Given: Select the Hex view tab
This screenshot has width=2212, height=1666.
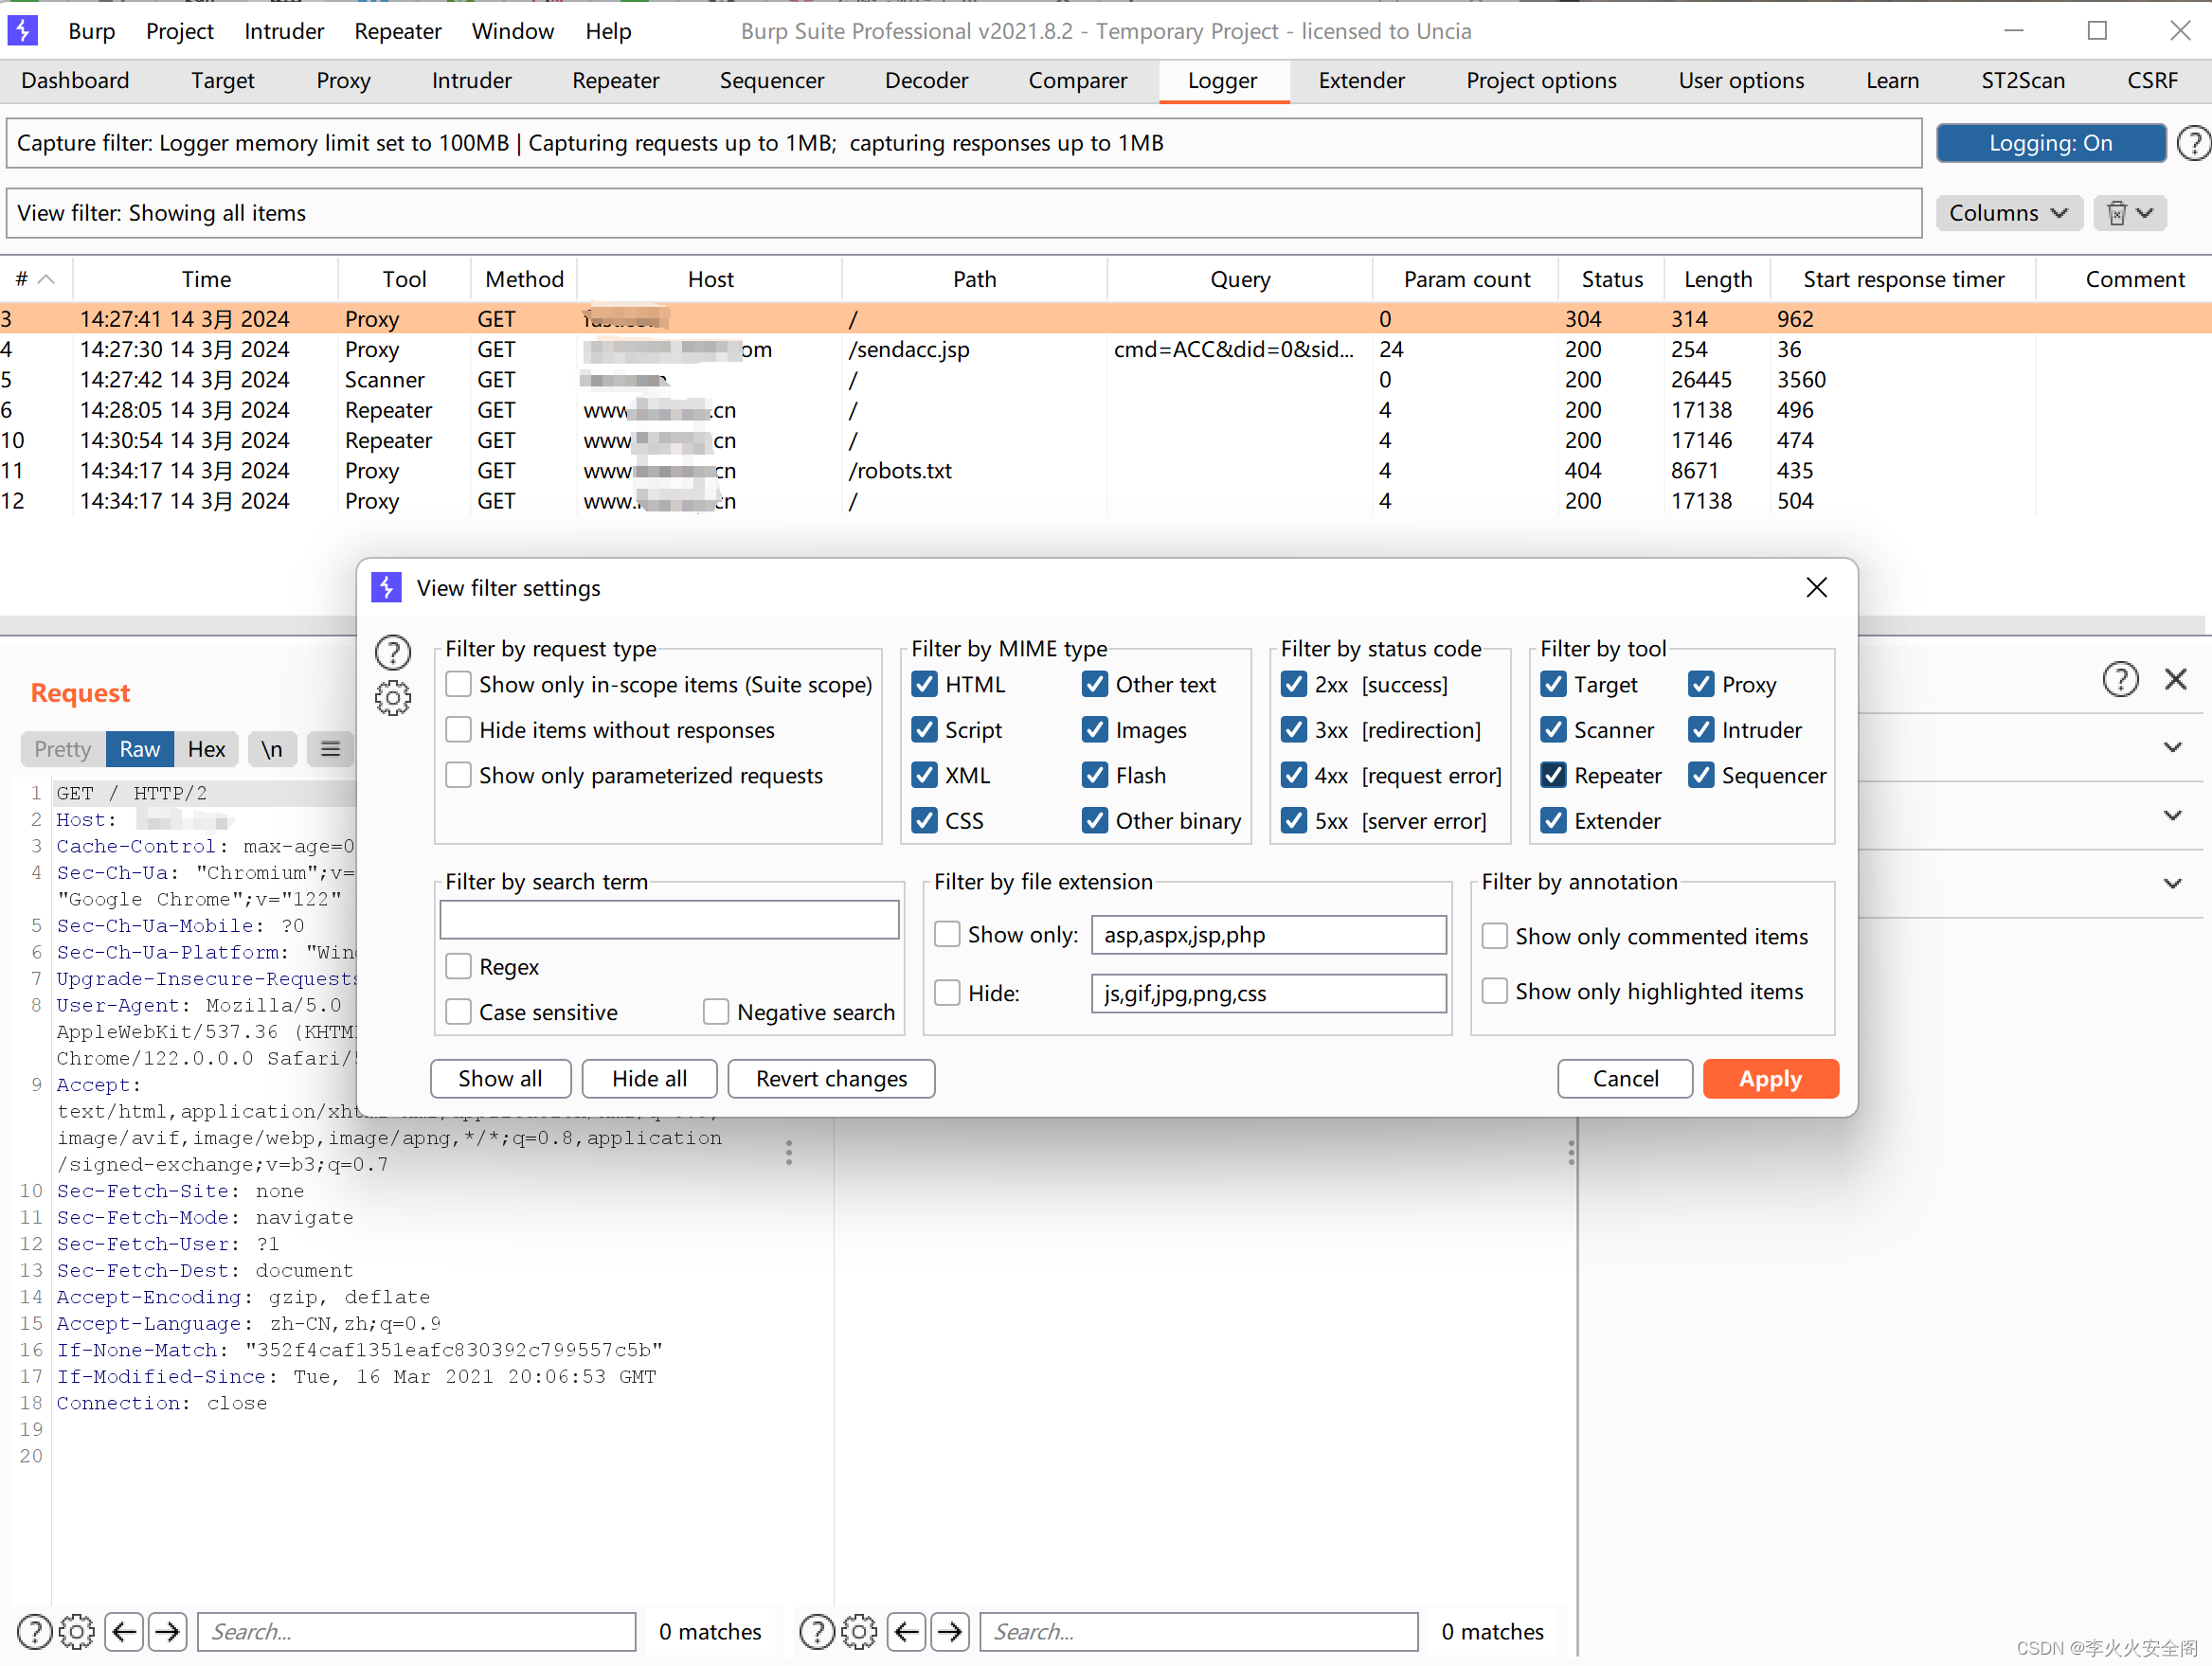Looking at the screenshot, I should coord(206,749).
